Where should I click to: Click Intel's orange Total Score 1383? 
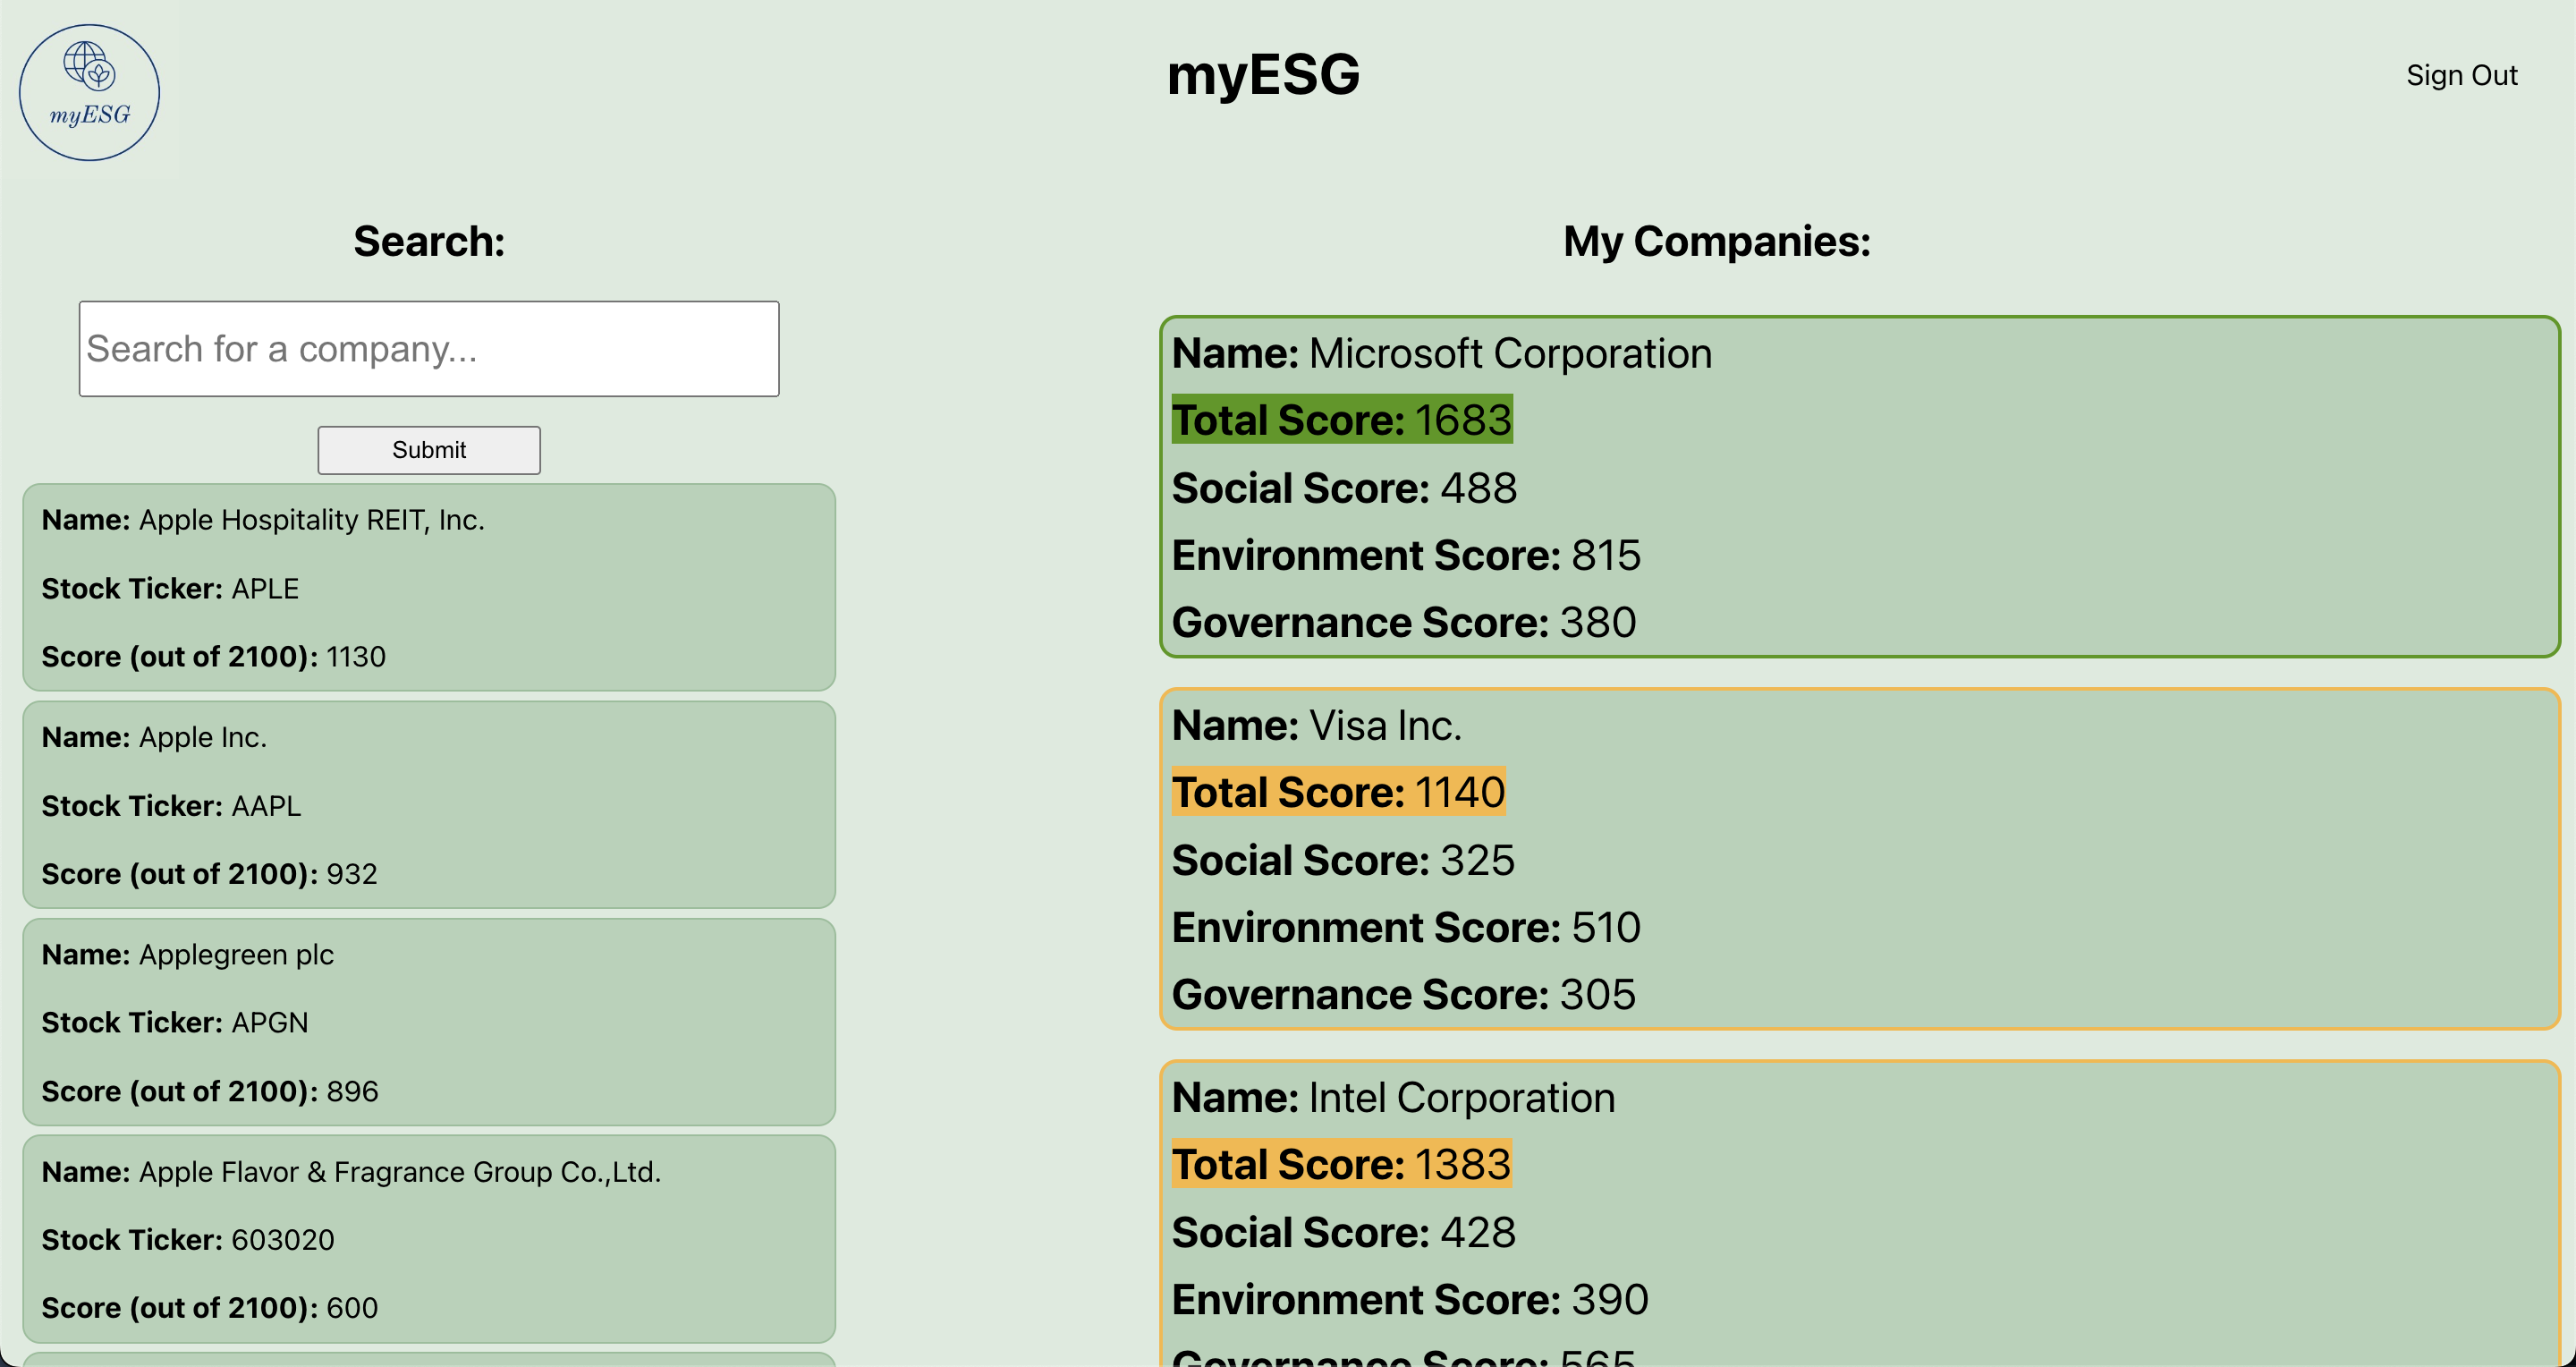tap(1341, 1164)
